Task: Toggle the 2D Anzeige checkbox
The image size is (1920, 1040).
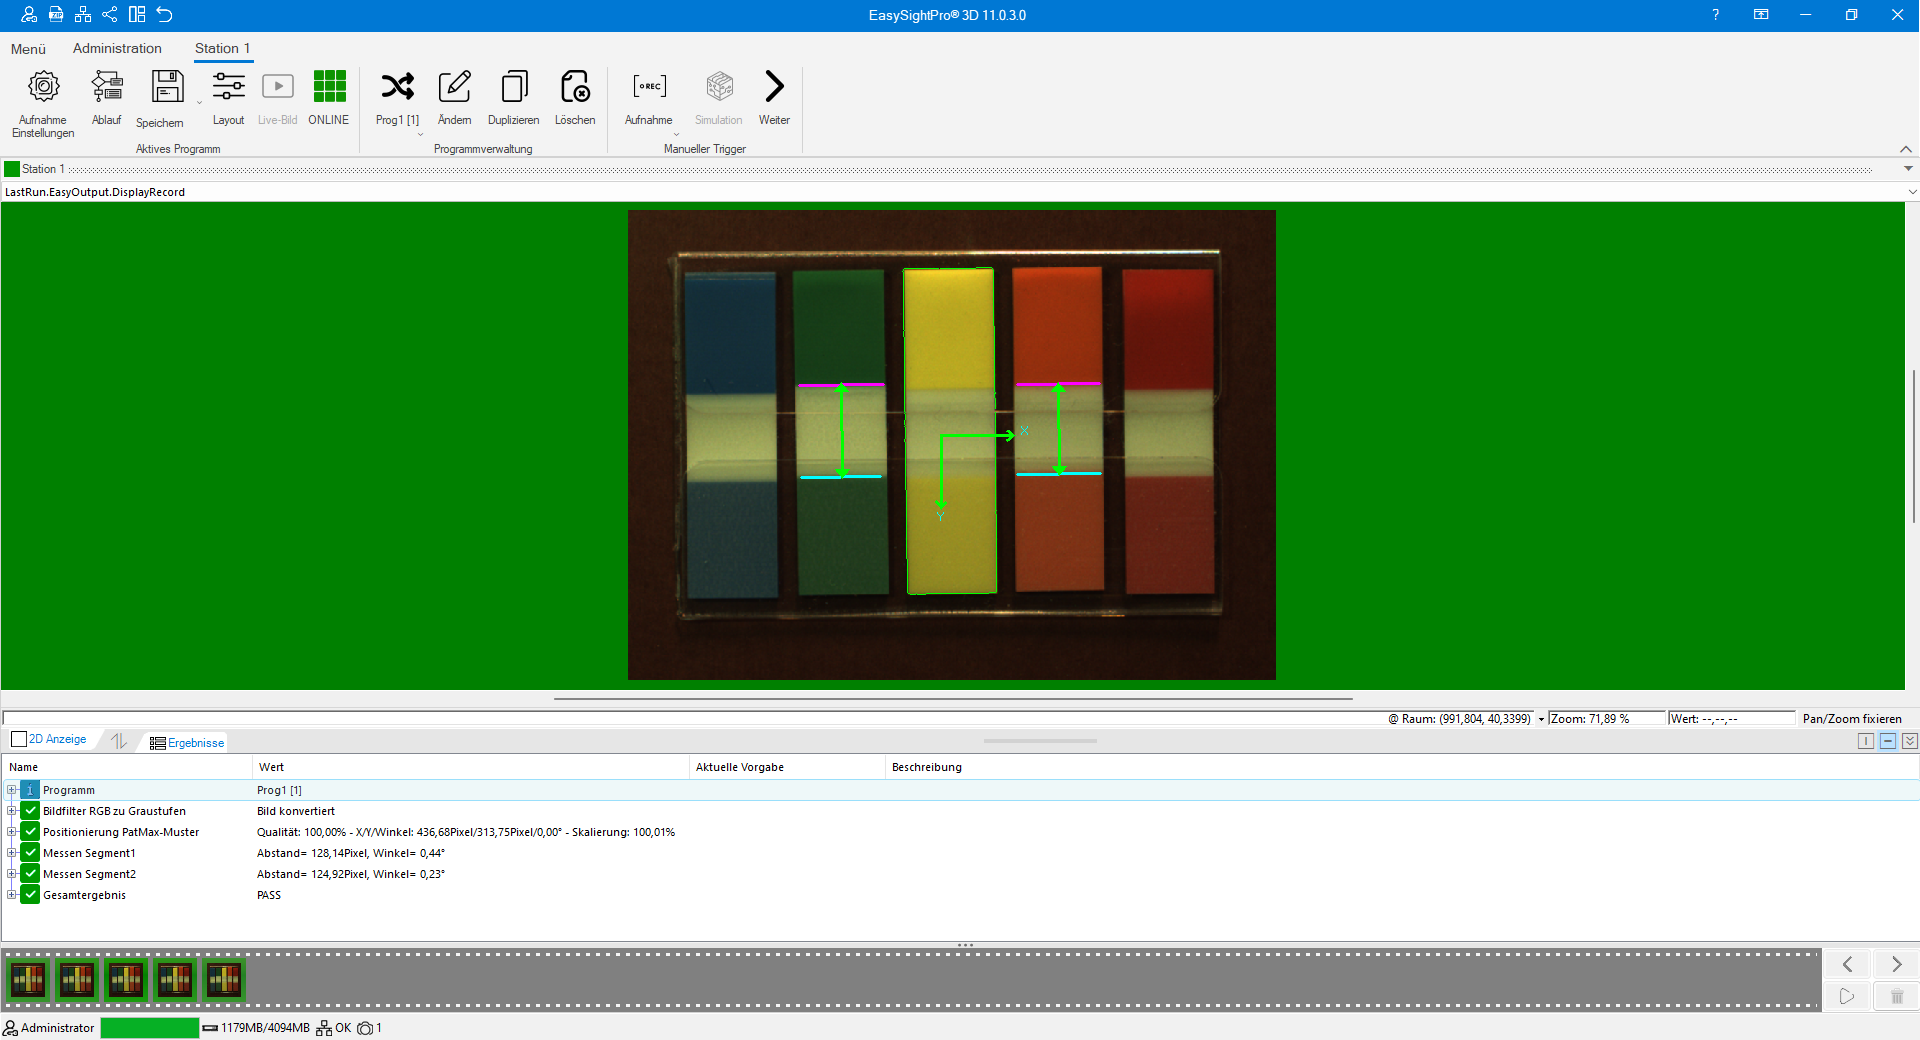Action: click(x=19, y=740)
